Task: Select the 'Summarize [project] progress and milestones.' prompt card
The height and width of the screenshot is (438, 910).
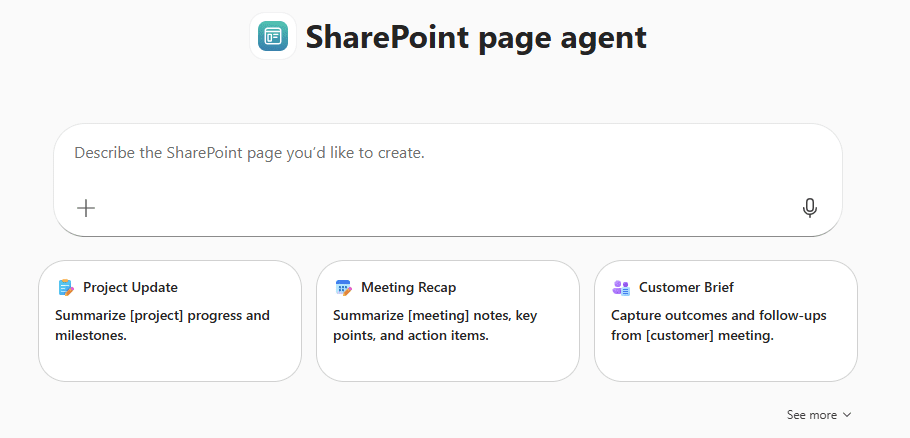Action: click(170, 321)
